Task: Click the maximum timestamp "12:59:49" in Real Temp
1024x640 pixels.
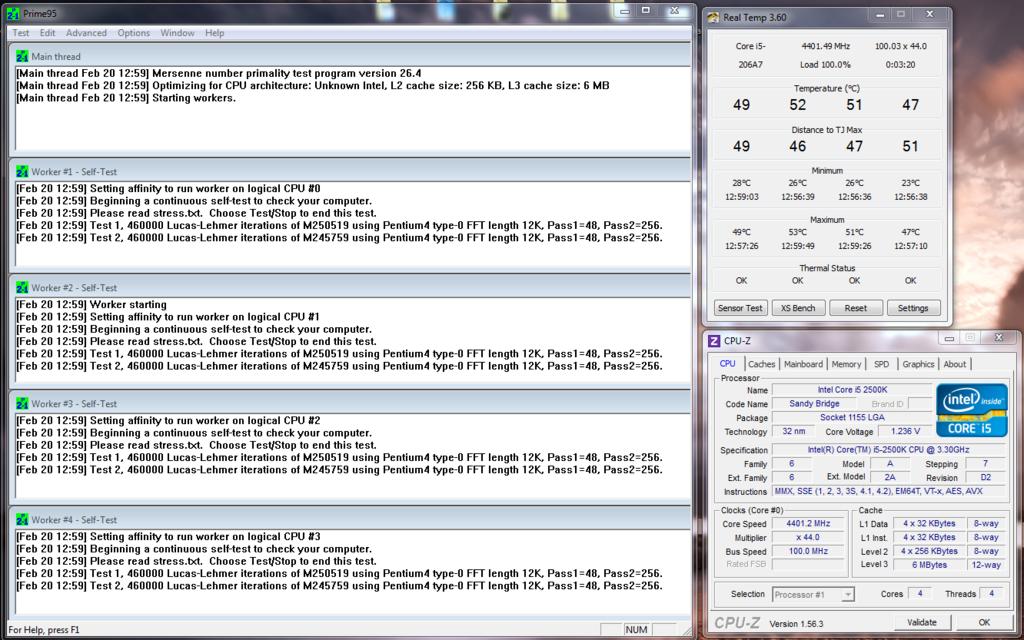Action: pyautogui.click(x=797, y=246)
